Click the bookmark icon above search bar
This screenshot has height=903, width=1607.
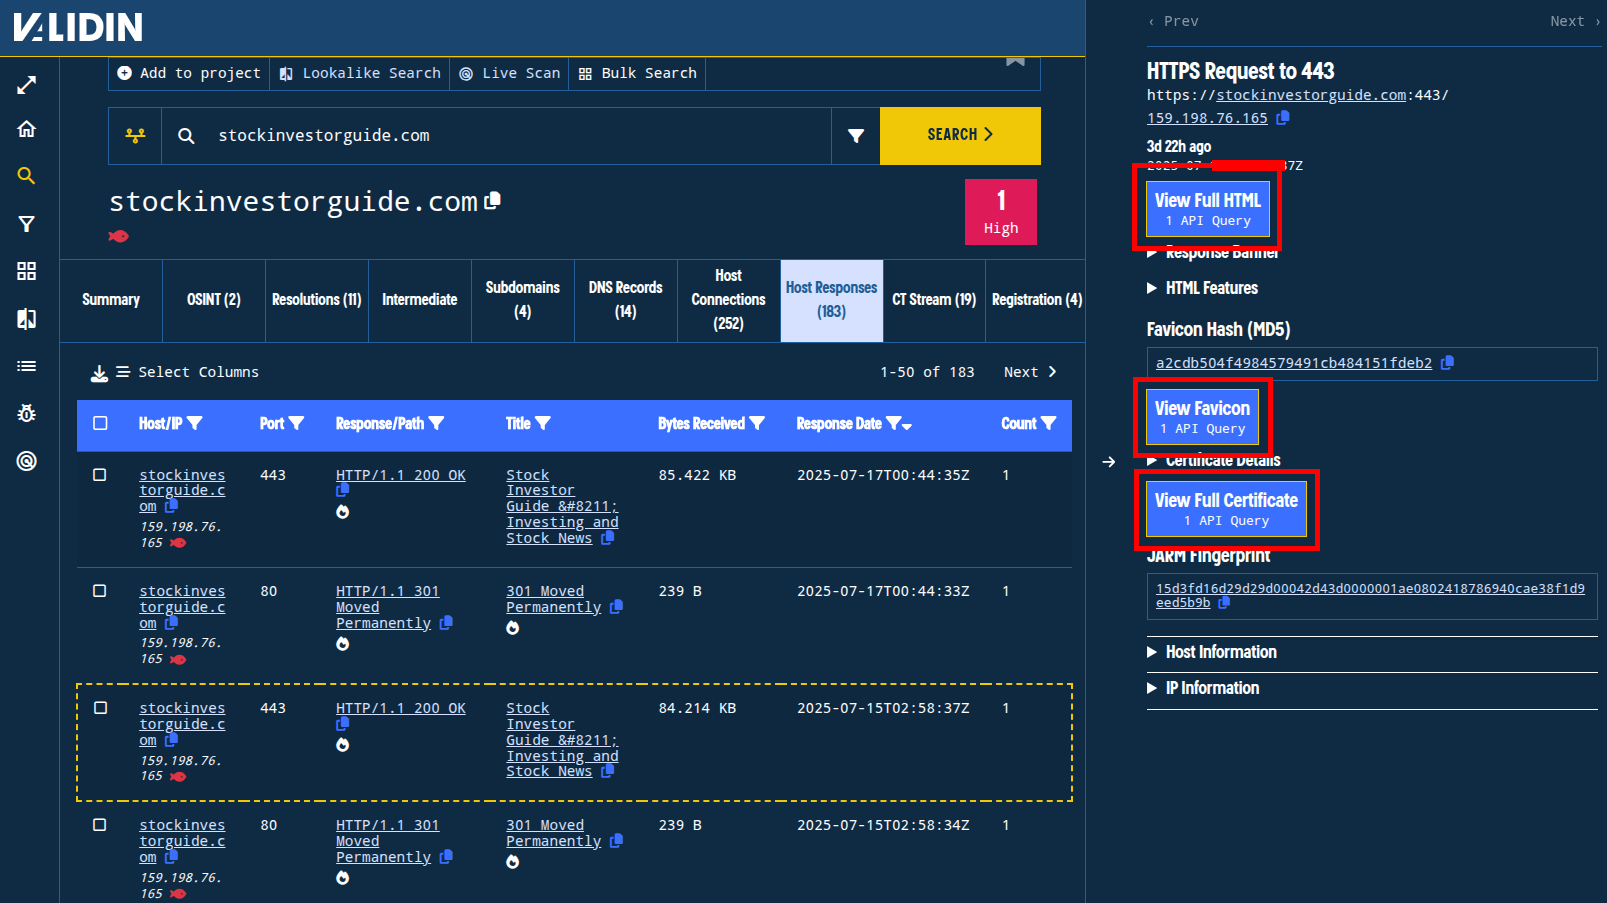pos(1015,62)
